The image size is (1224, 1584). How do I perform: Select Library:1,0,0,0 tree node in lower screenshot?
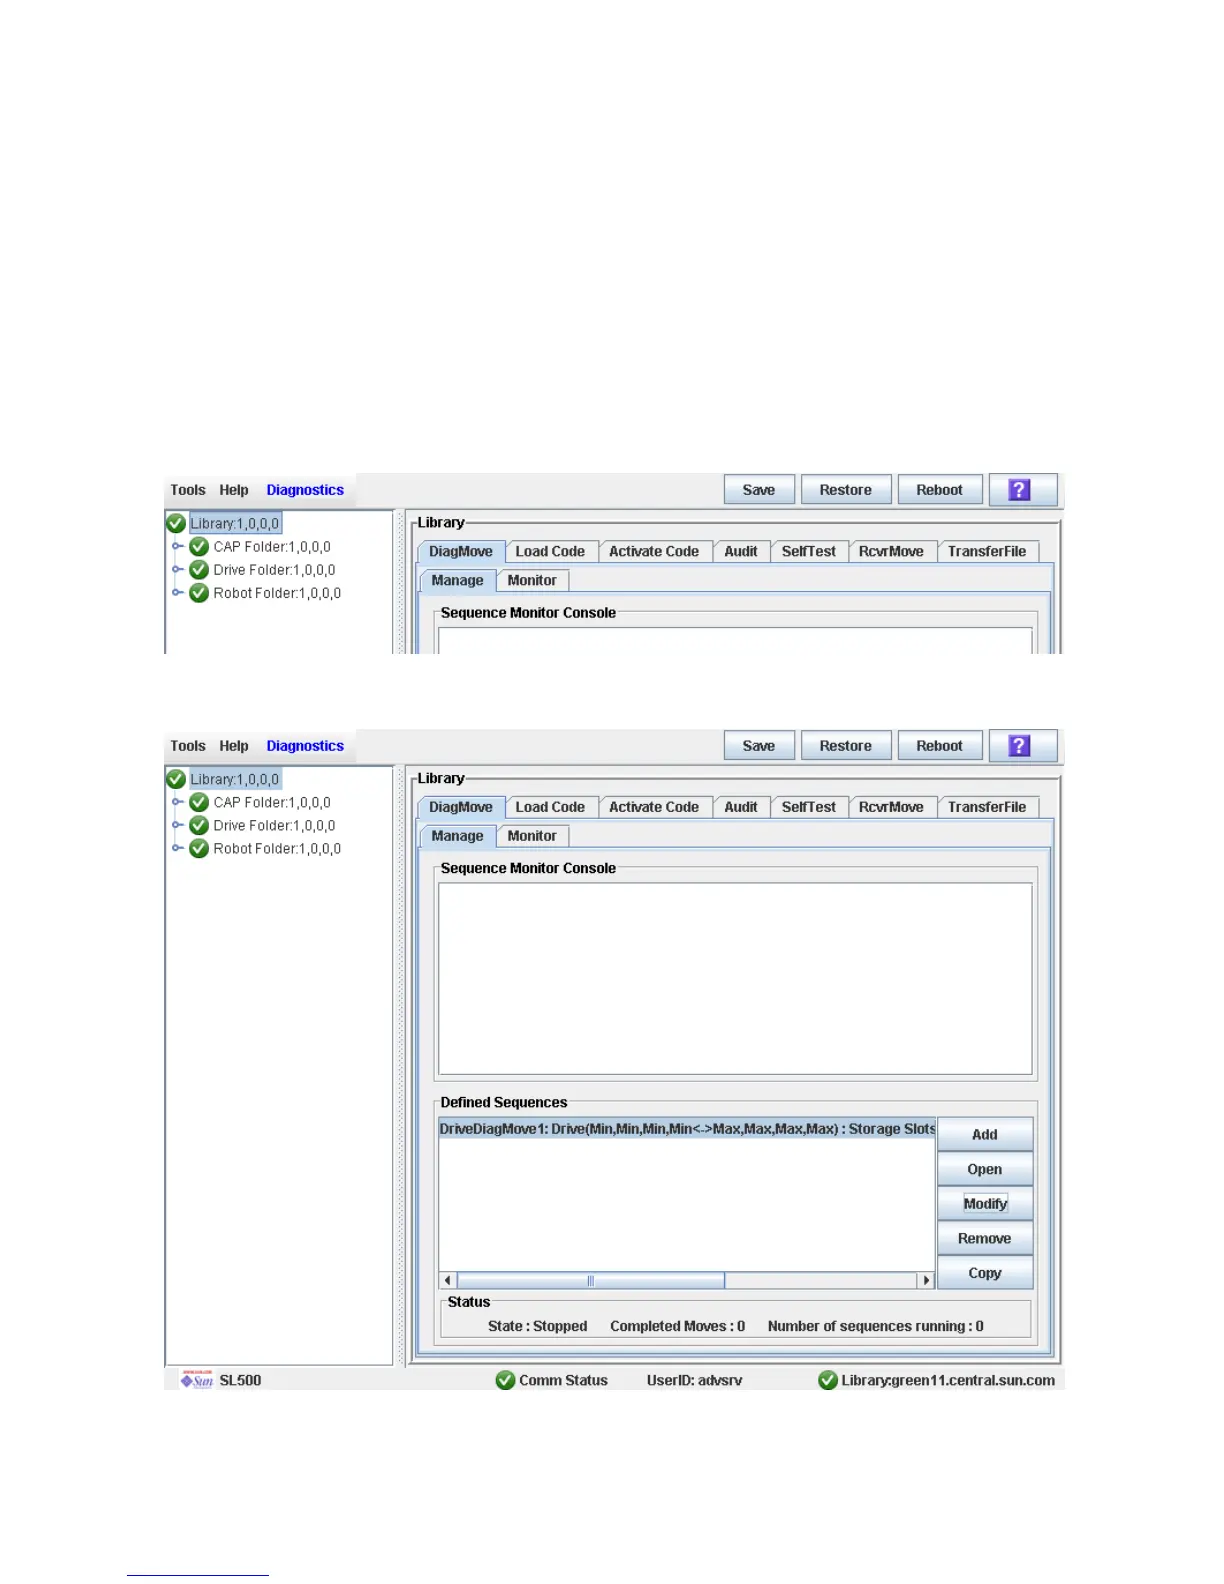pos(235,779)
